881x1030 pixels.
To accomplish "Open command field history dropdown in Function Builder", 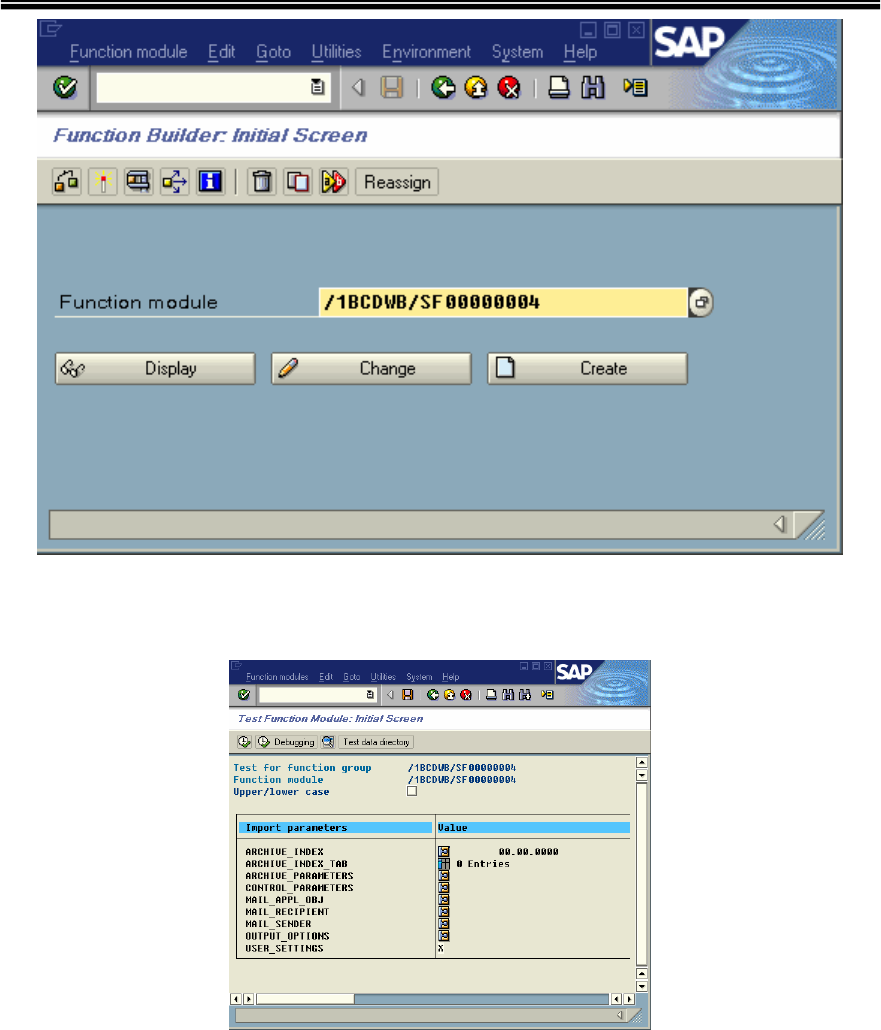I will 317,87.
